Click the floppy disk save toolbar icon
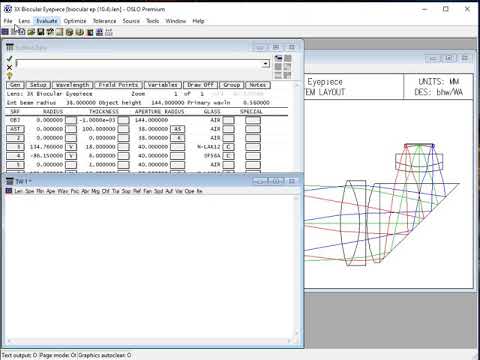 (41, 32)
